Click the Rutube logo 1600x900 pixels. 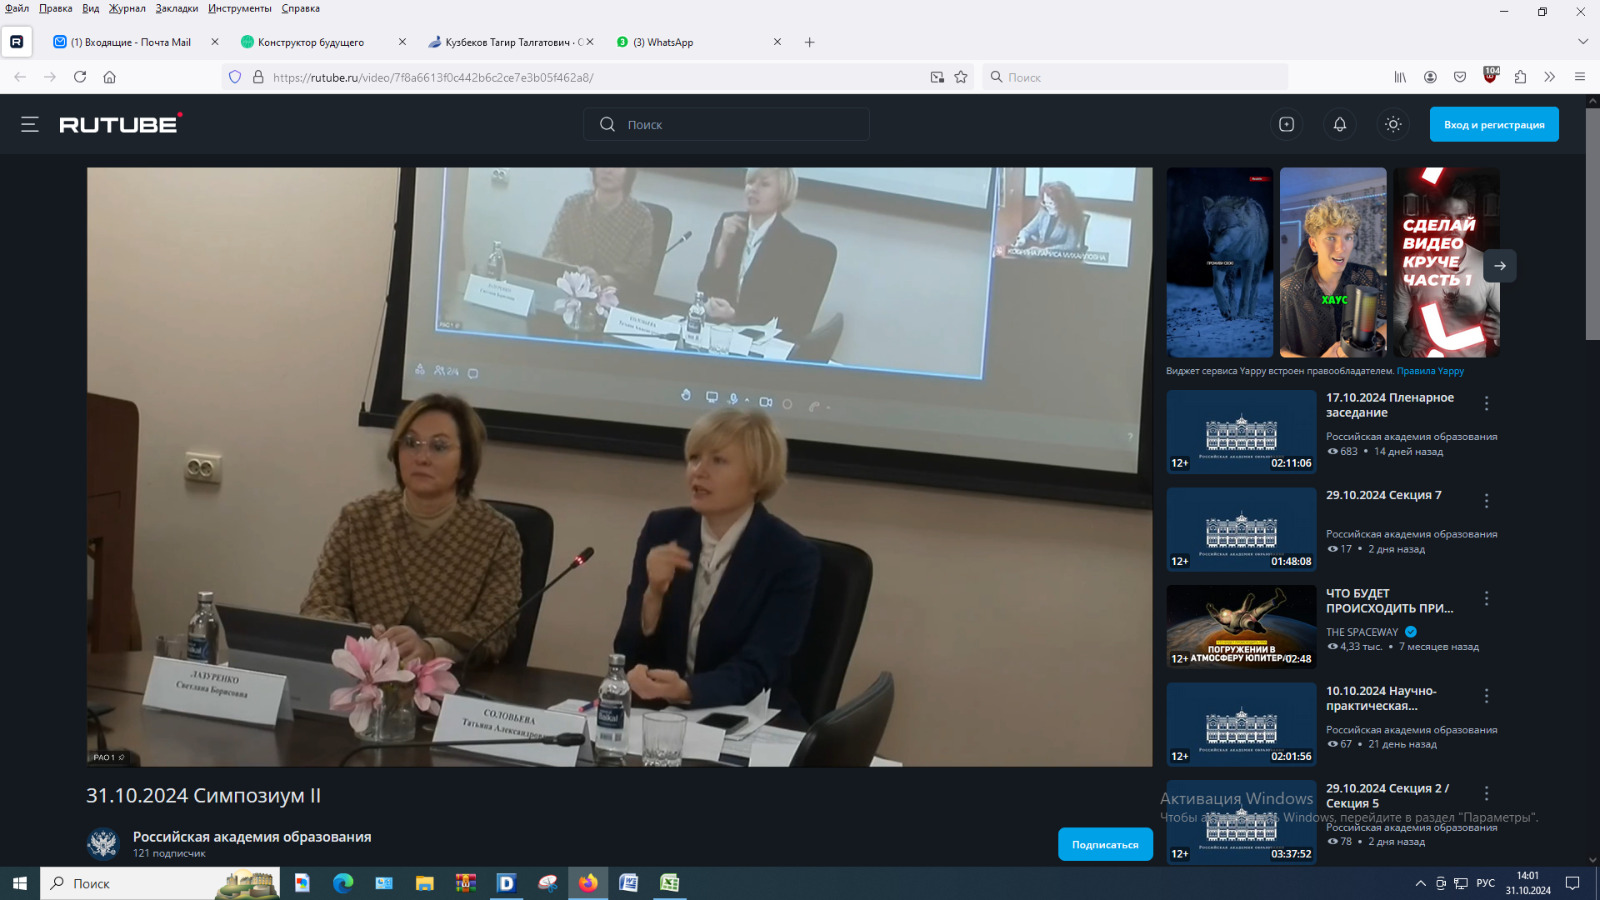coord(120,124)
